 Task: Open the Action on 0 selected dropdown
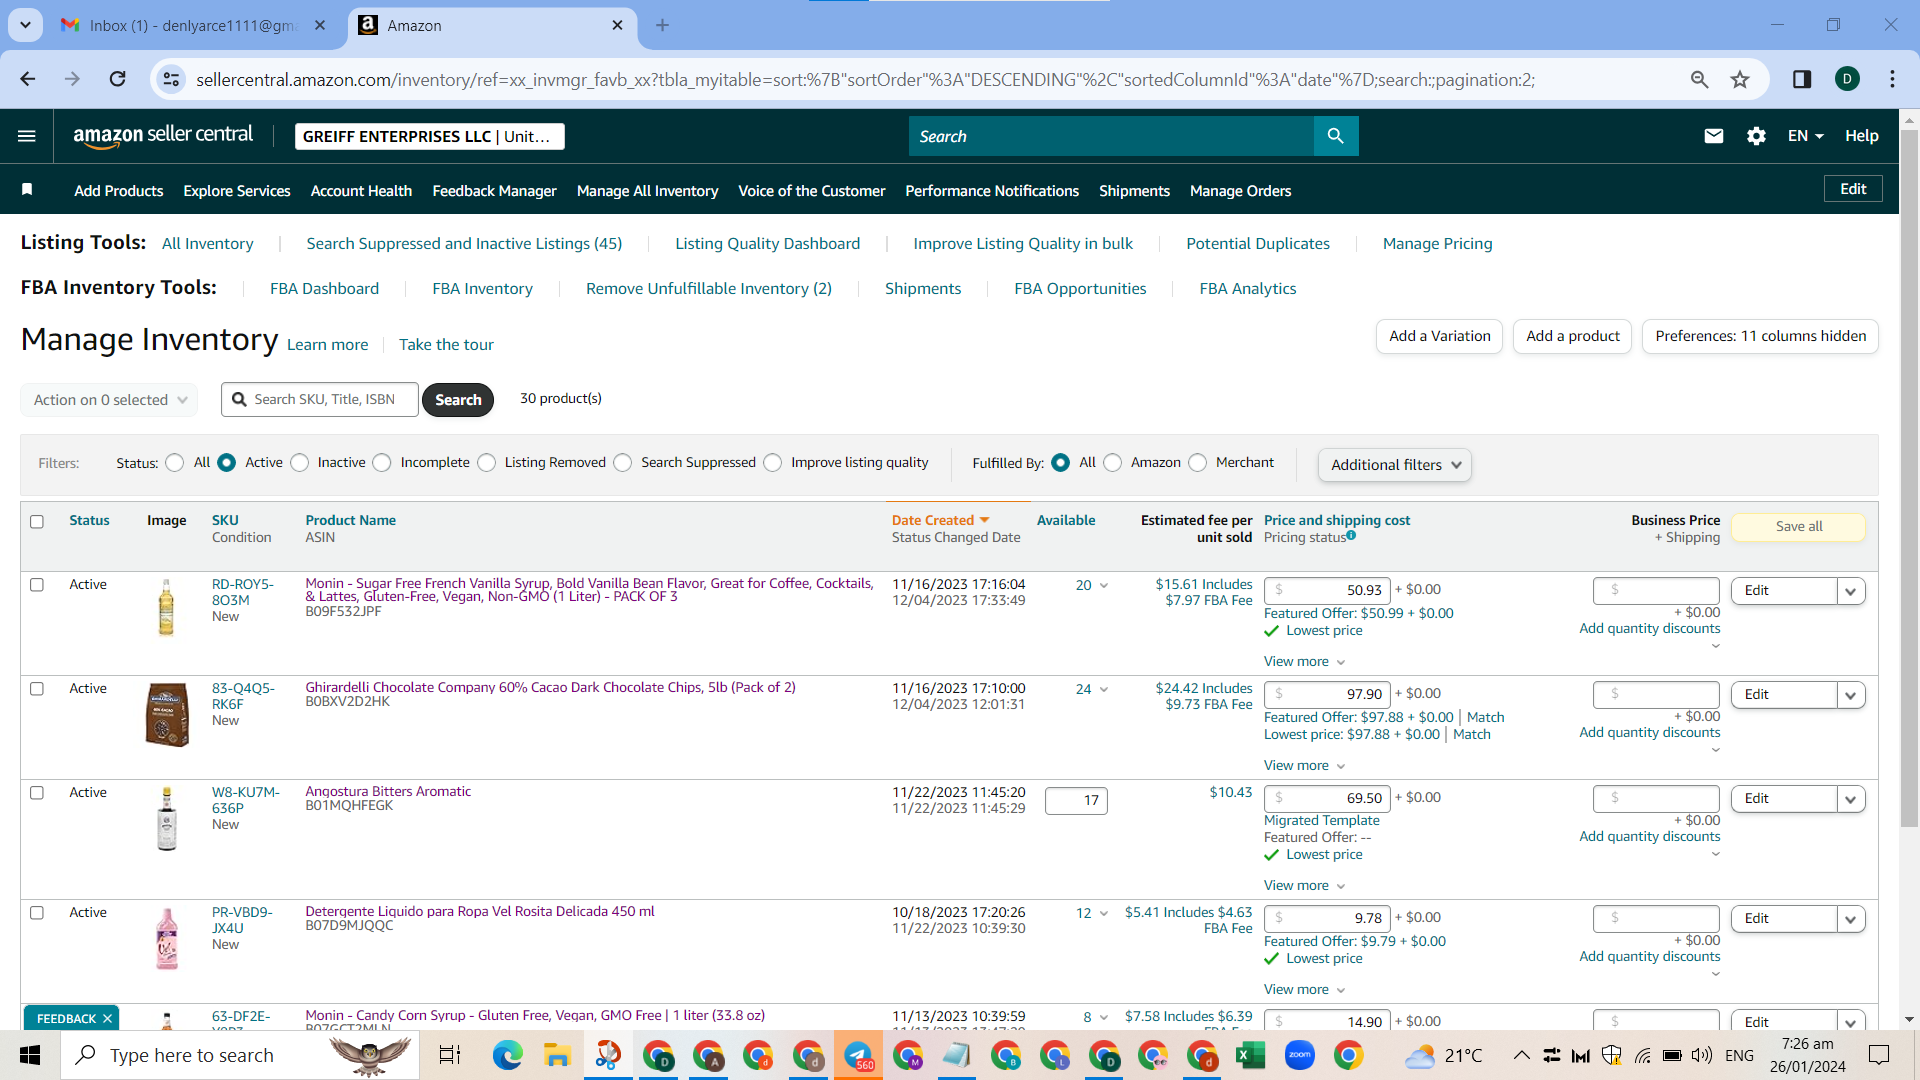[109, 400]
